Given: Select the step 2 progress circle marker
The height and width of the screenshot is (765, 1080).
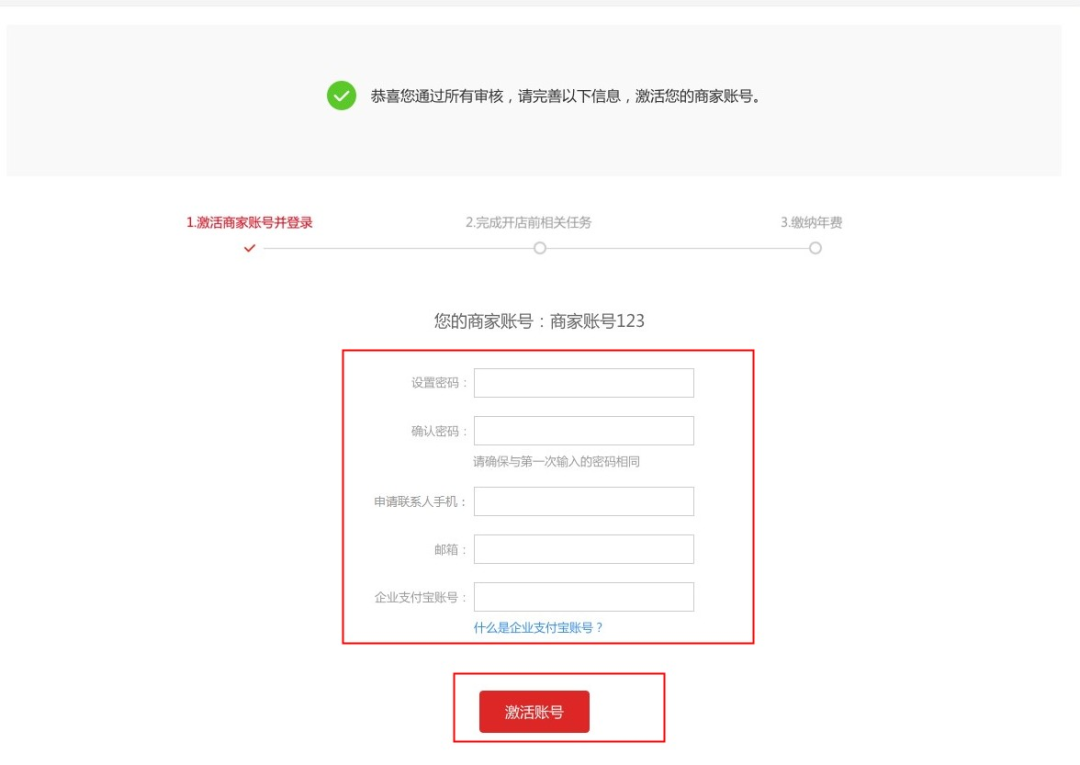Looking at the screenshot, I should point(540,248).
